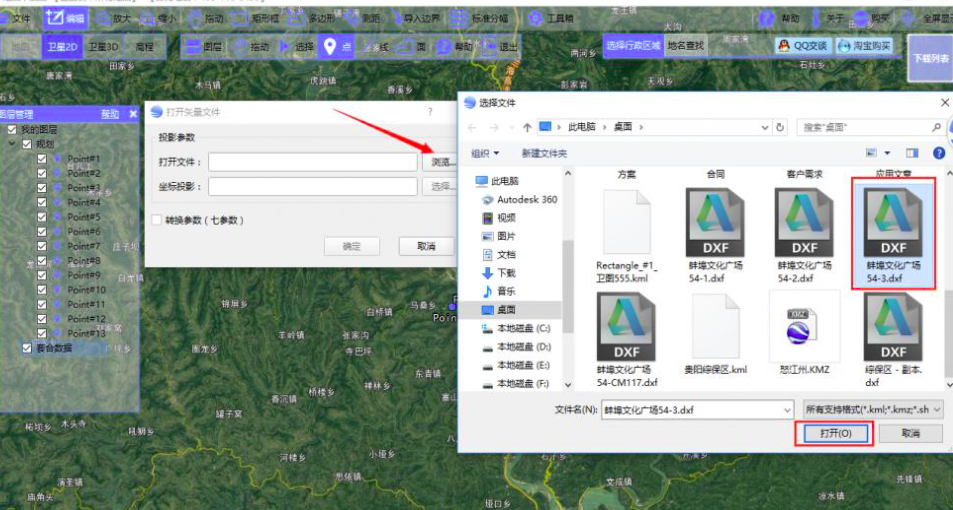
Task: Click the 浏览 browse button
Action: tap(439, 162)
